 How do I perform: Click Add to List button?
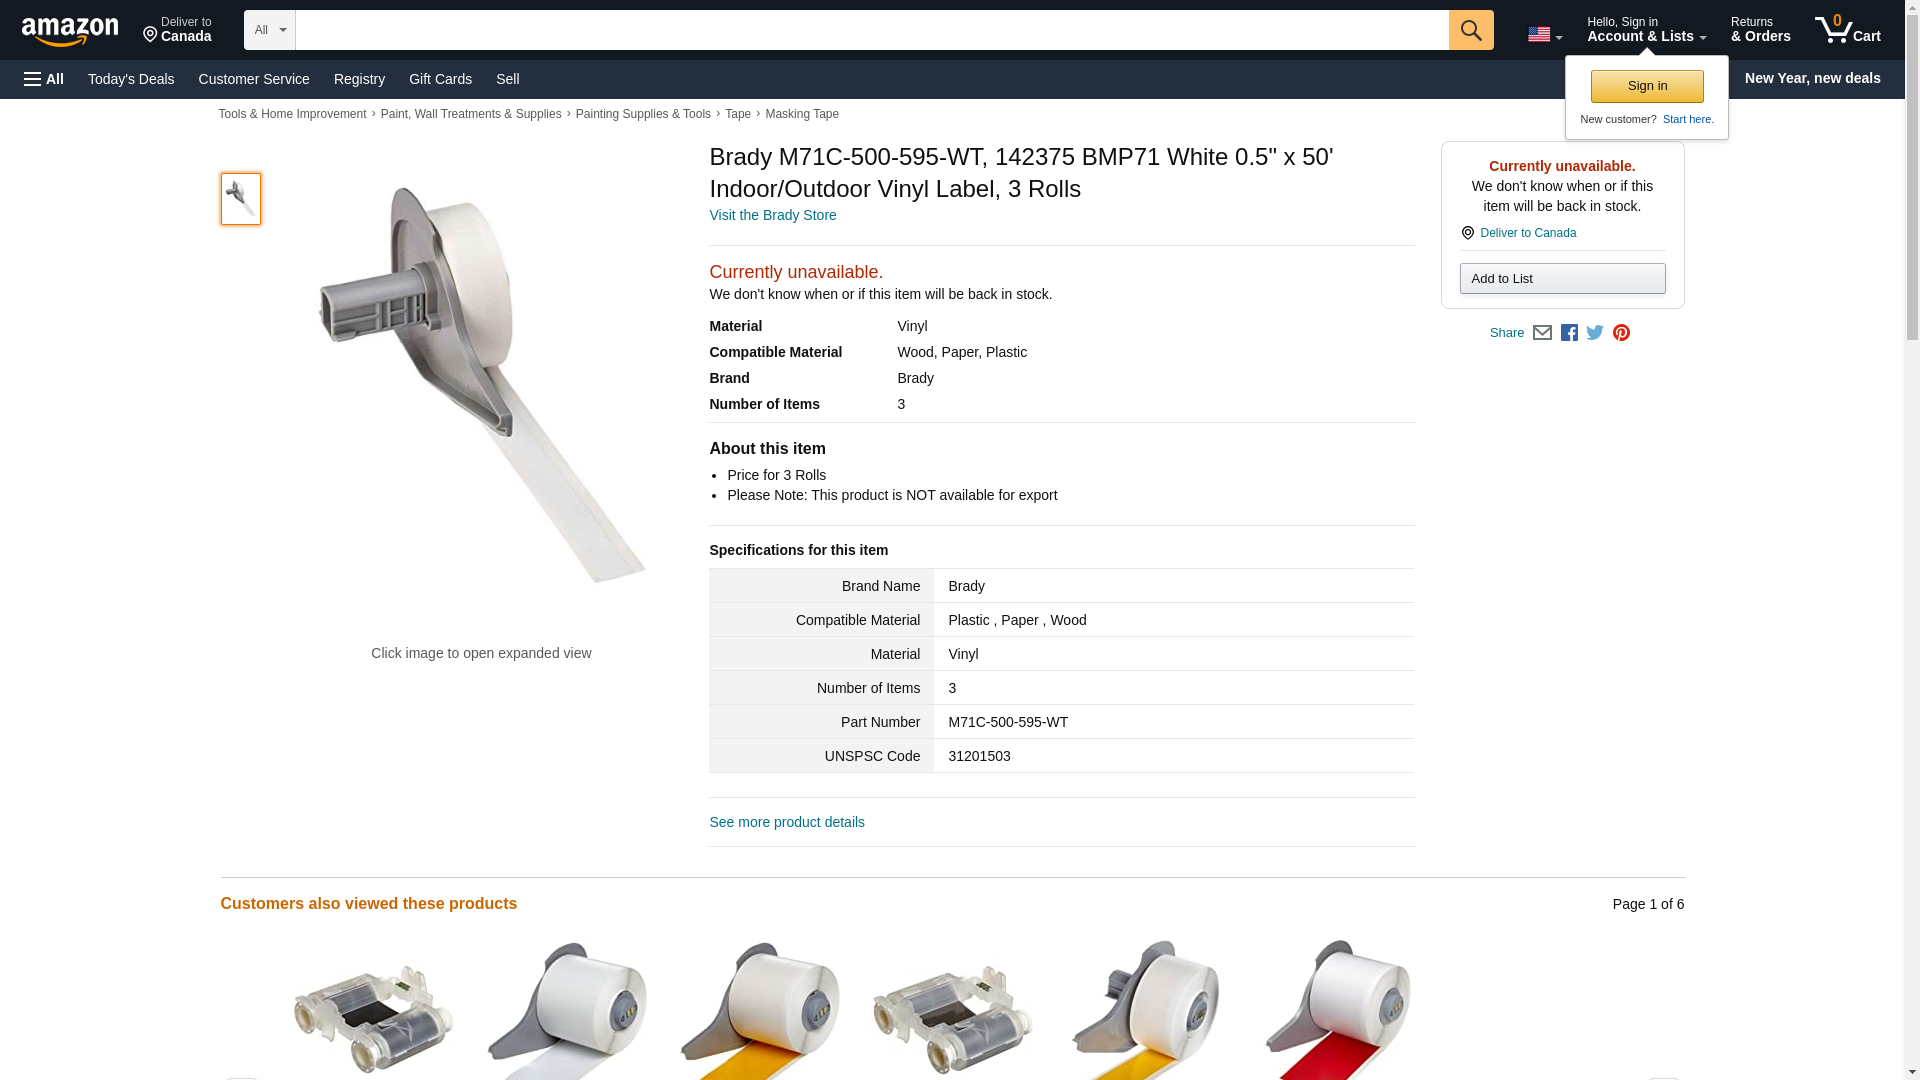click(x=1562, y=279)
